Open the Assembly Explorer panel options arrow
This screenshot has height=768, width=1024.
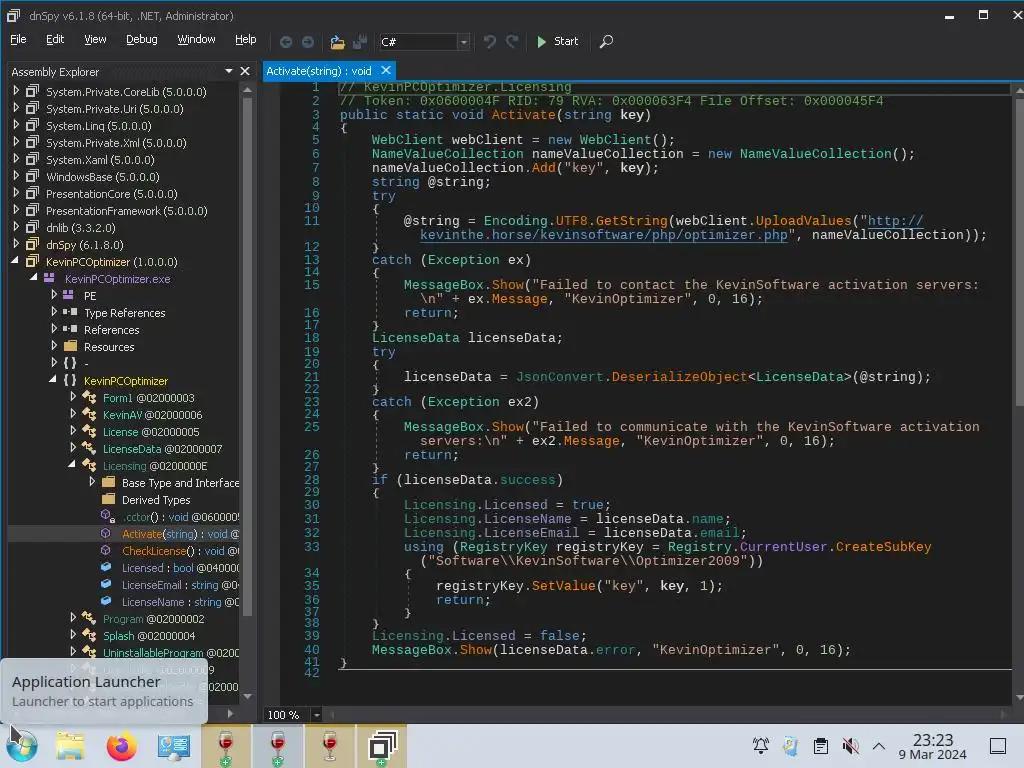229,71
